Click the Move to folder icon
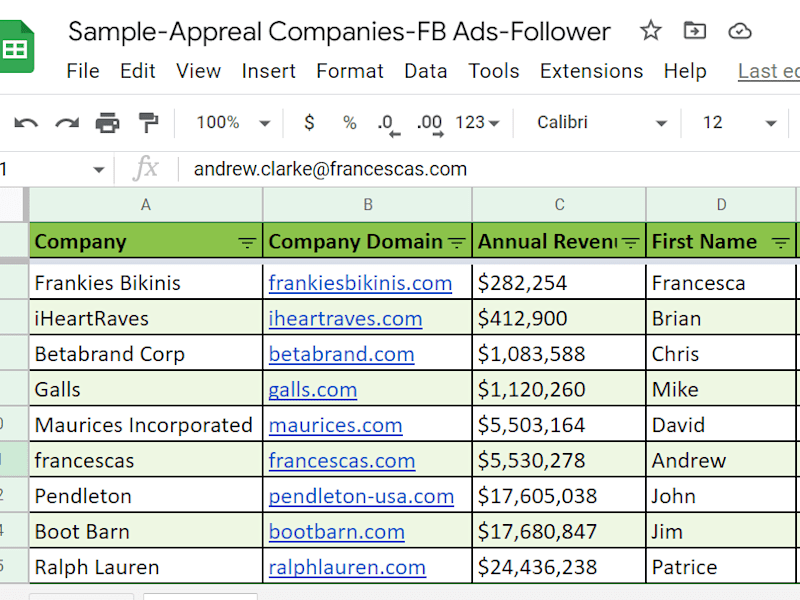 tap(695, 31)
